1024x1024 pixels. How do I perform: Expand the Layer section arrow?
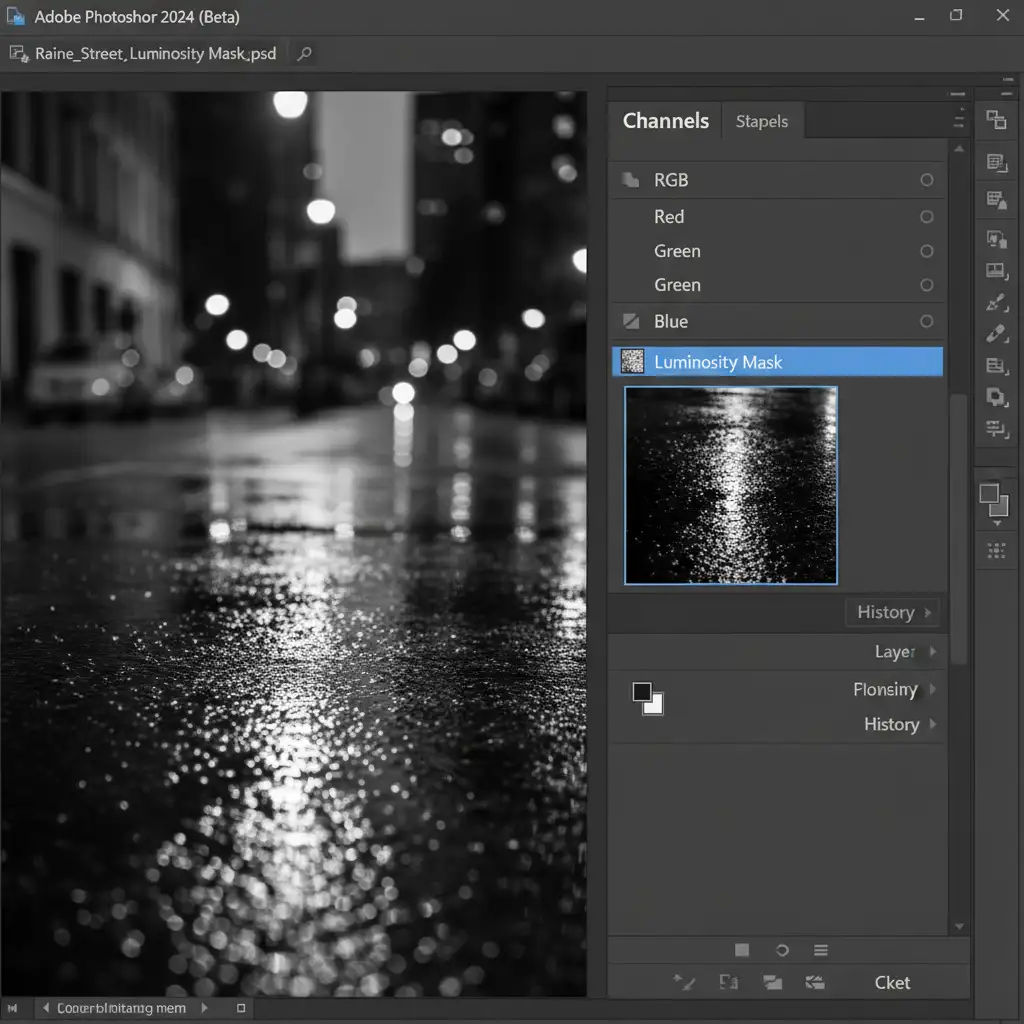pyautogui.click(x=933, y=652)
